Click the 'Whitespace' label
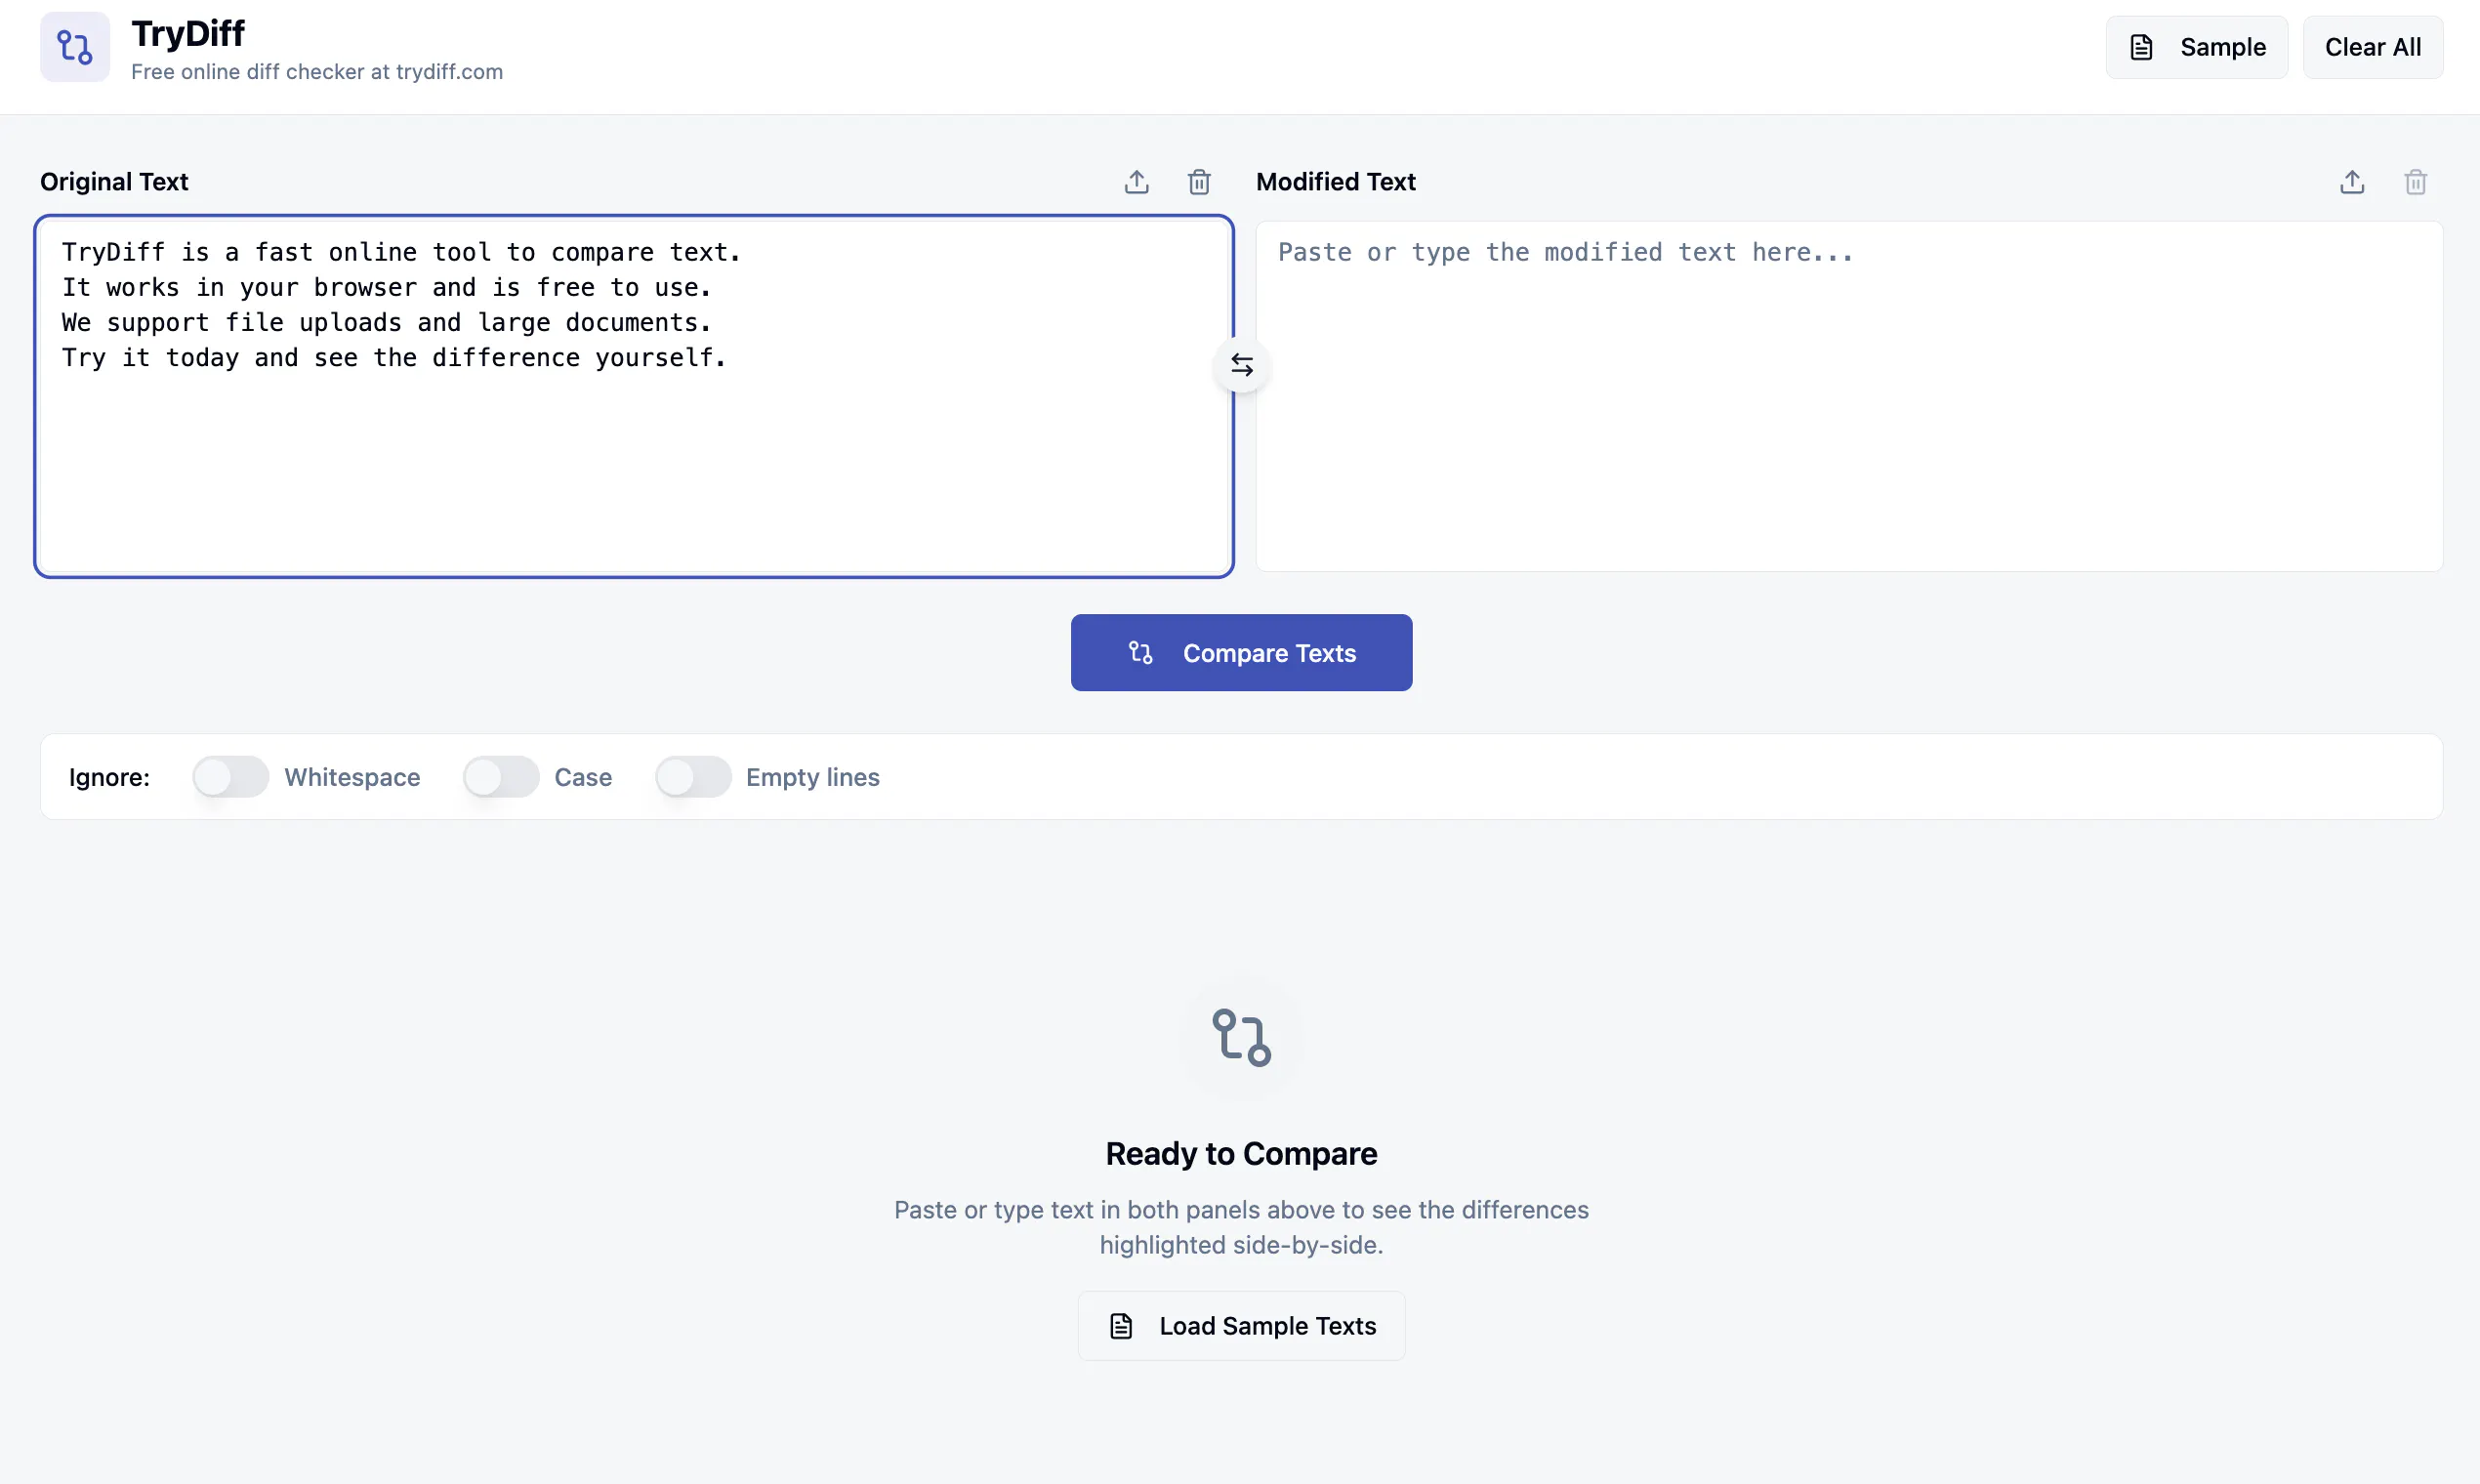Screen dimensions: 2480x1484 pyautogui.click(x=352, y=777)
